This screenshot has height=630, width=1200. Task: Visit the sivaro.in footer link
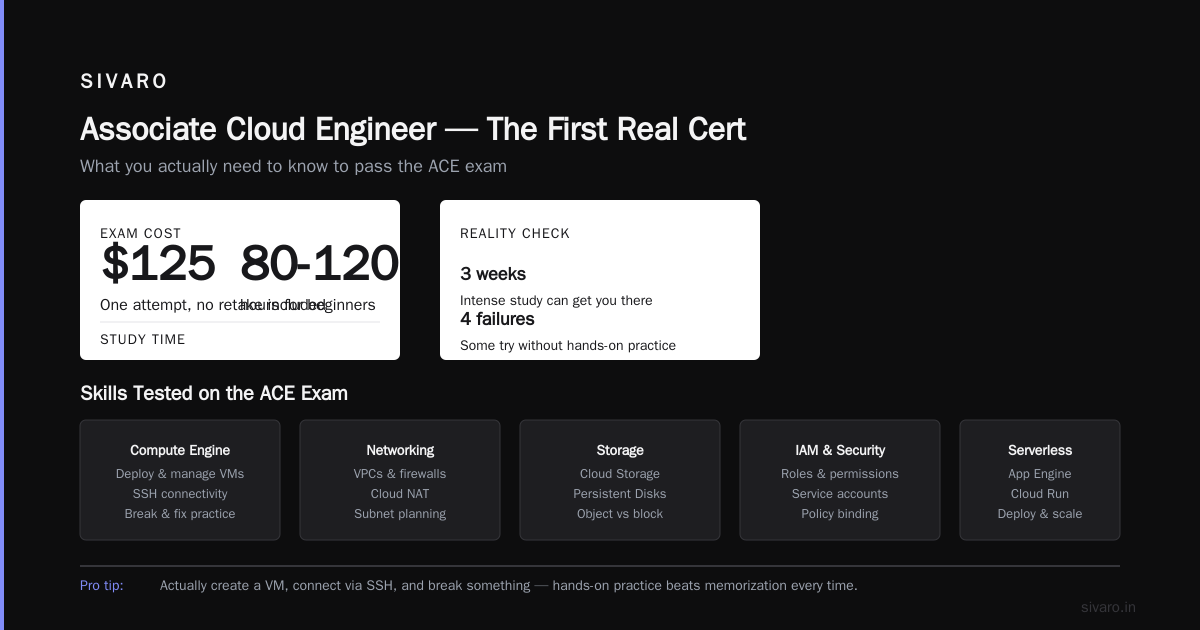tap(1108, 607)
